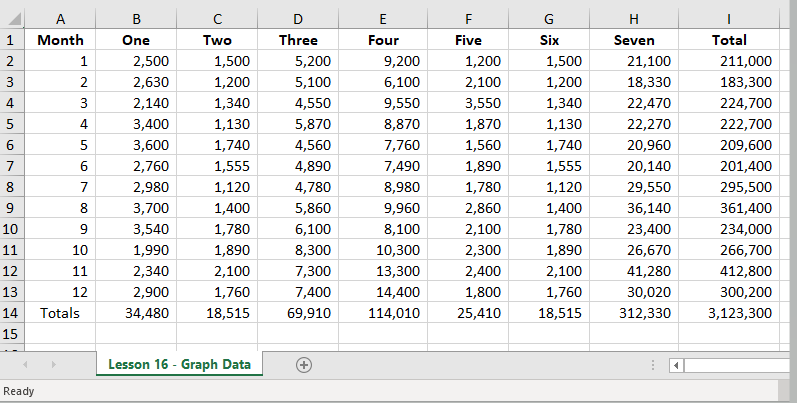Select column G header
The width and height of the screenshot is (797, 403).
(549, 19)
